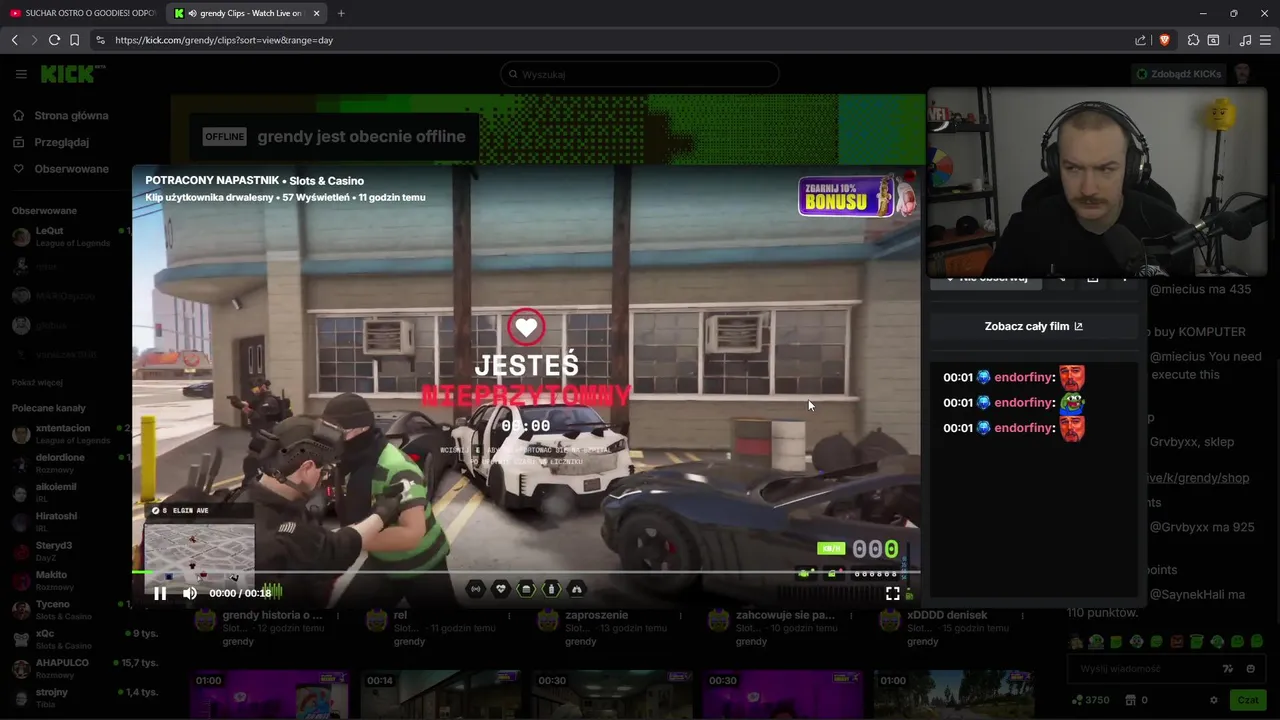Open browser extensions puzzle icon

[1193, 40]
